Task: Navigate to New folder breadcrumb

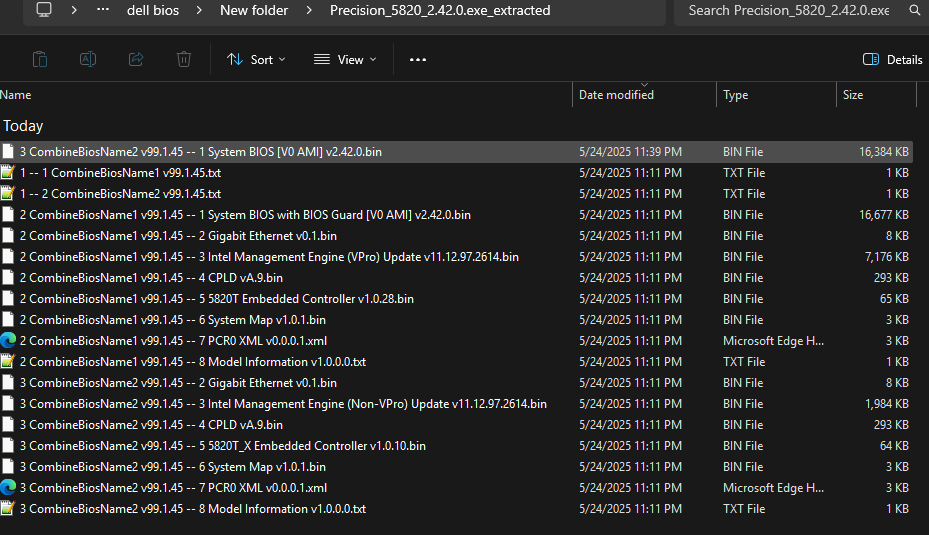Action: (254, 10)
